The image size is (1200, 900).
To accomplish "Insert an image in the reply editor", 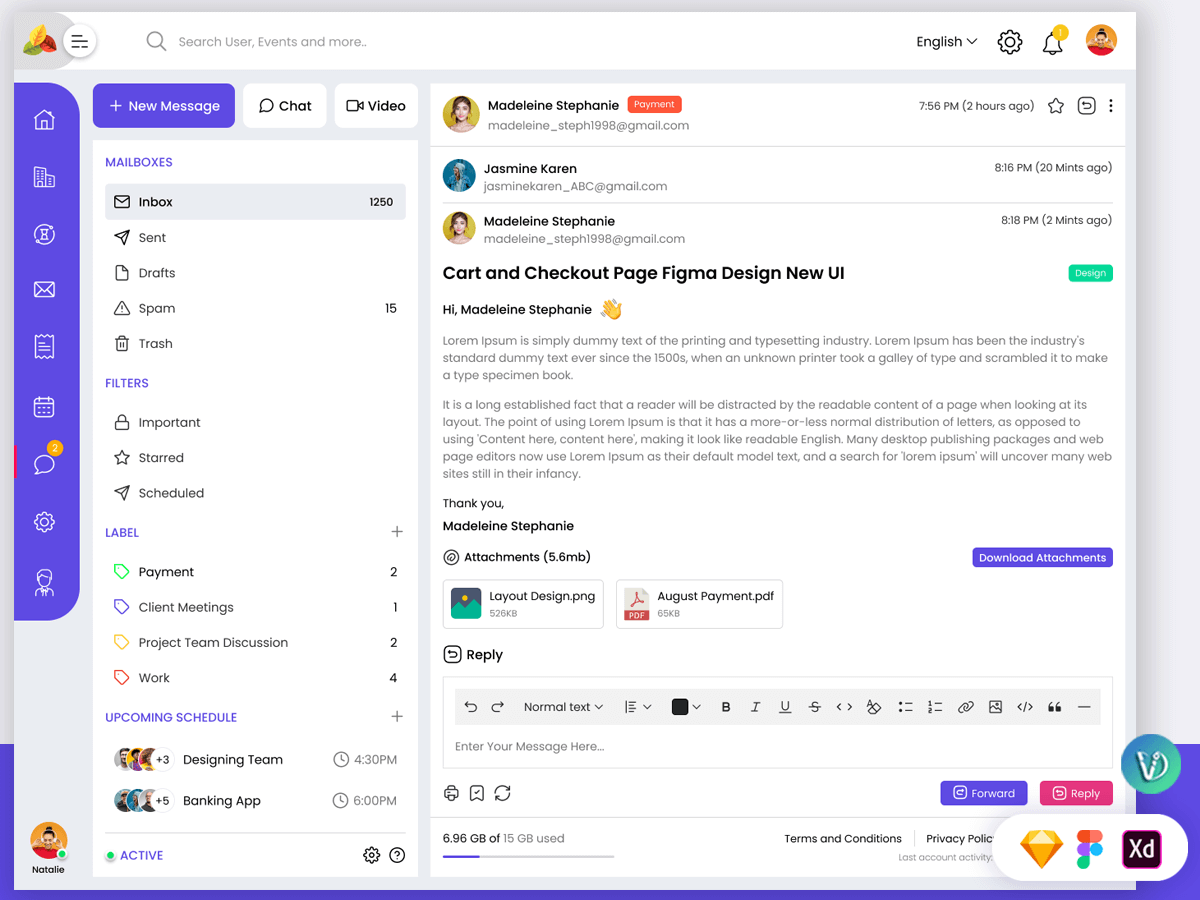I will (x=995, y=707).
